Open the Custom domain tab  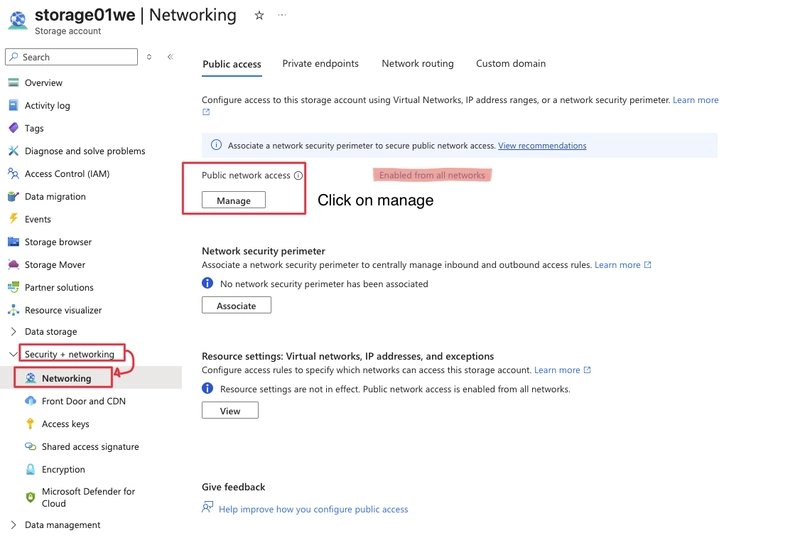click(x=511, y=64)
